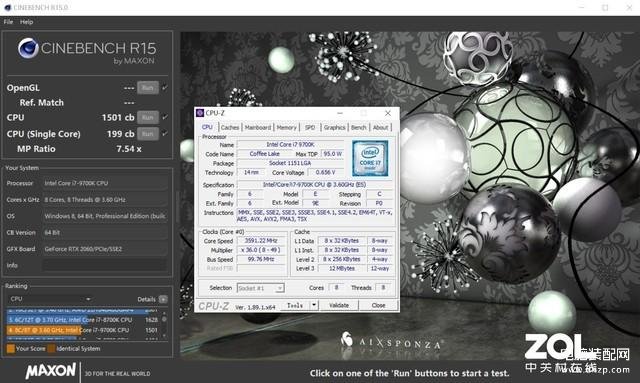Image resolution: width=640 pixels, height=383 pixels.
Task: Click the Core Voltage value in CPU-Z
Action: [x=325, y=173]
